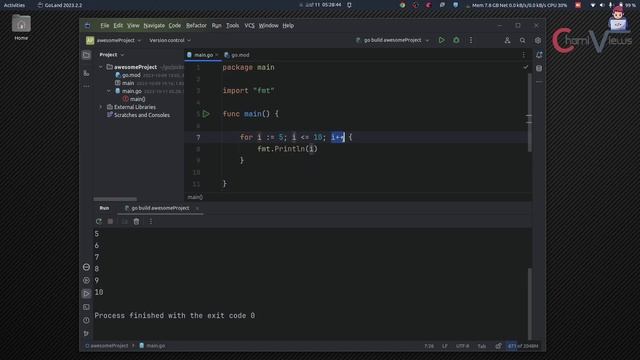Viewport: 640px width, 360px height.
Task: Open the Notifications bell on the right sidebar
Action: pos(539,55)
